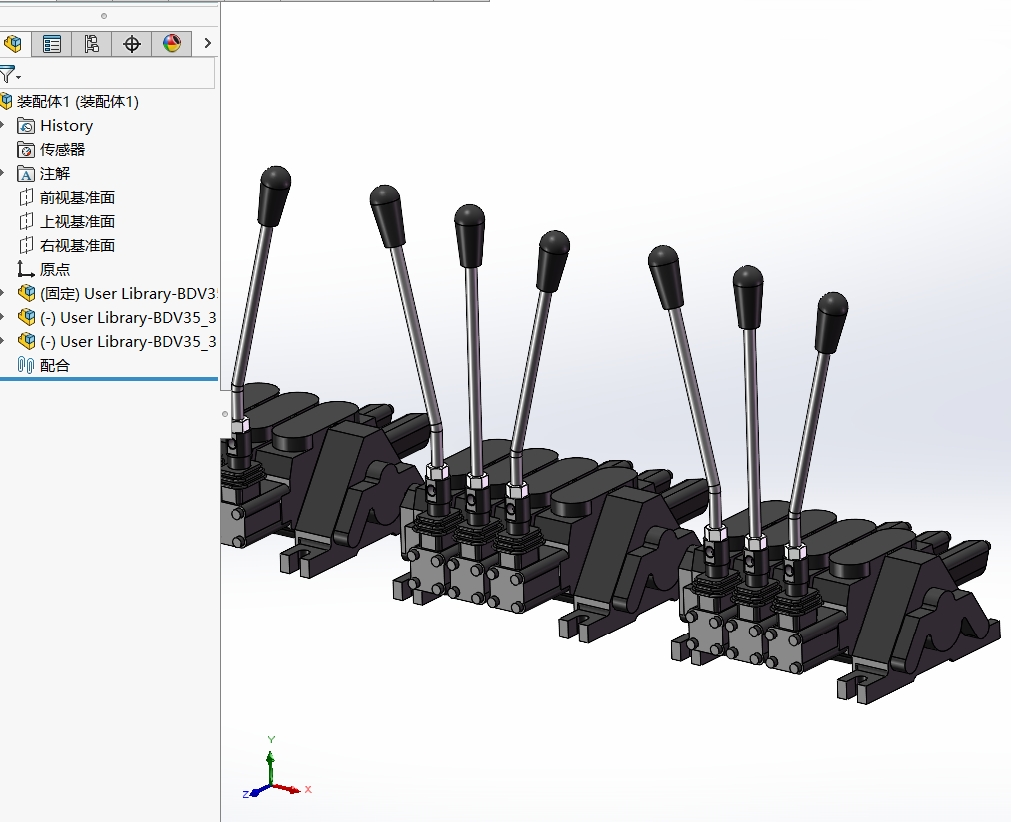
Task: Click the panel grip dot above the tabs
Action: (x=104, y=16)
